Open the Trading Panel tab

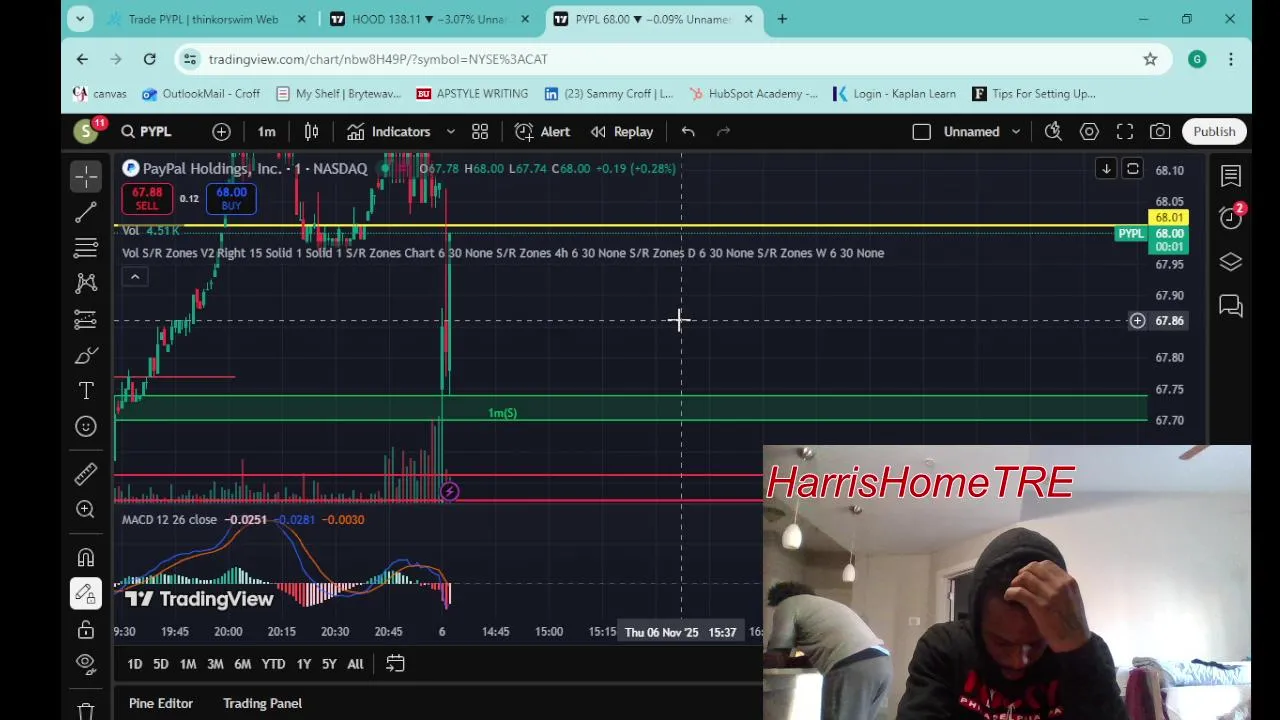[262, 703]
